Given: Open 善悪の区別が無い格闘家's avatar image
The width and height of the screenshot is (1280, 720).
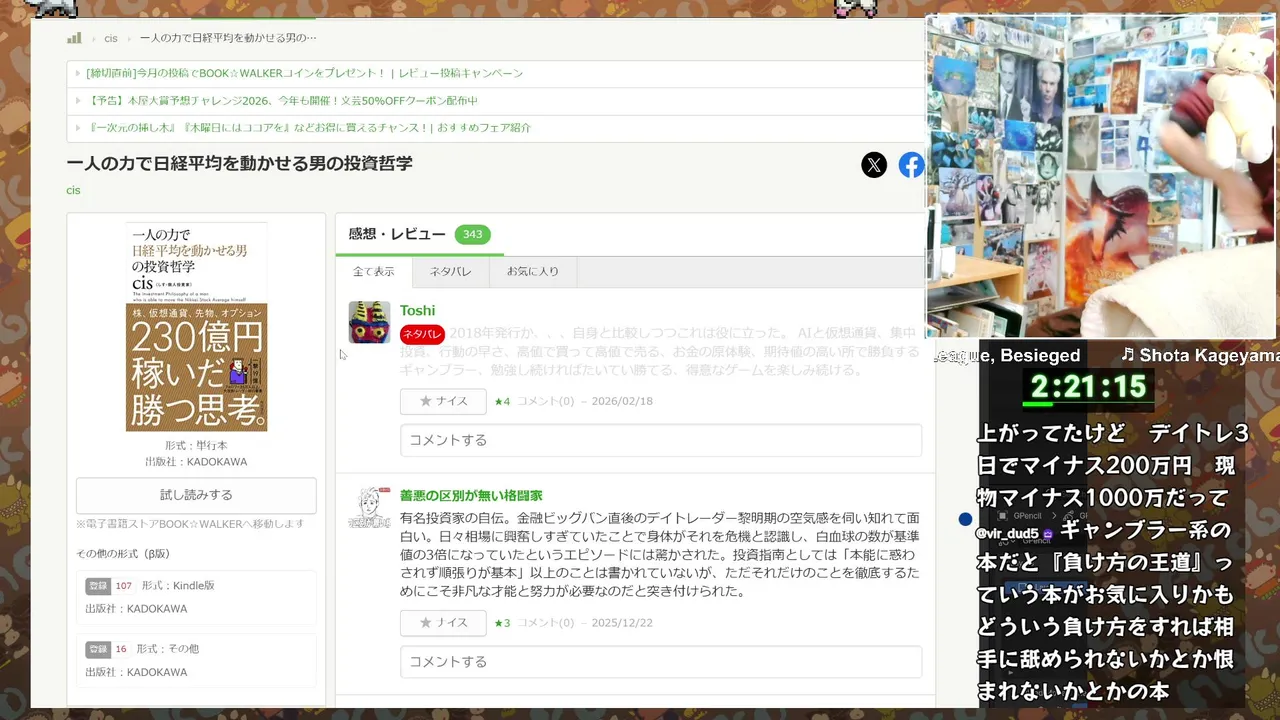Looking at the screenshot, I should 369,508.
